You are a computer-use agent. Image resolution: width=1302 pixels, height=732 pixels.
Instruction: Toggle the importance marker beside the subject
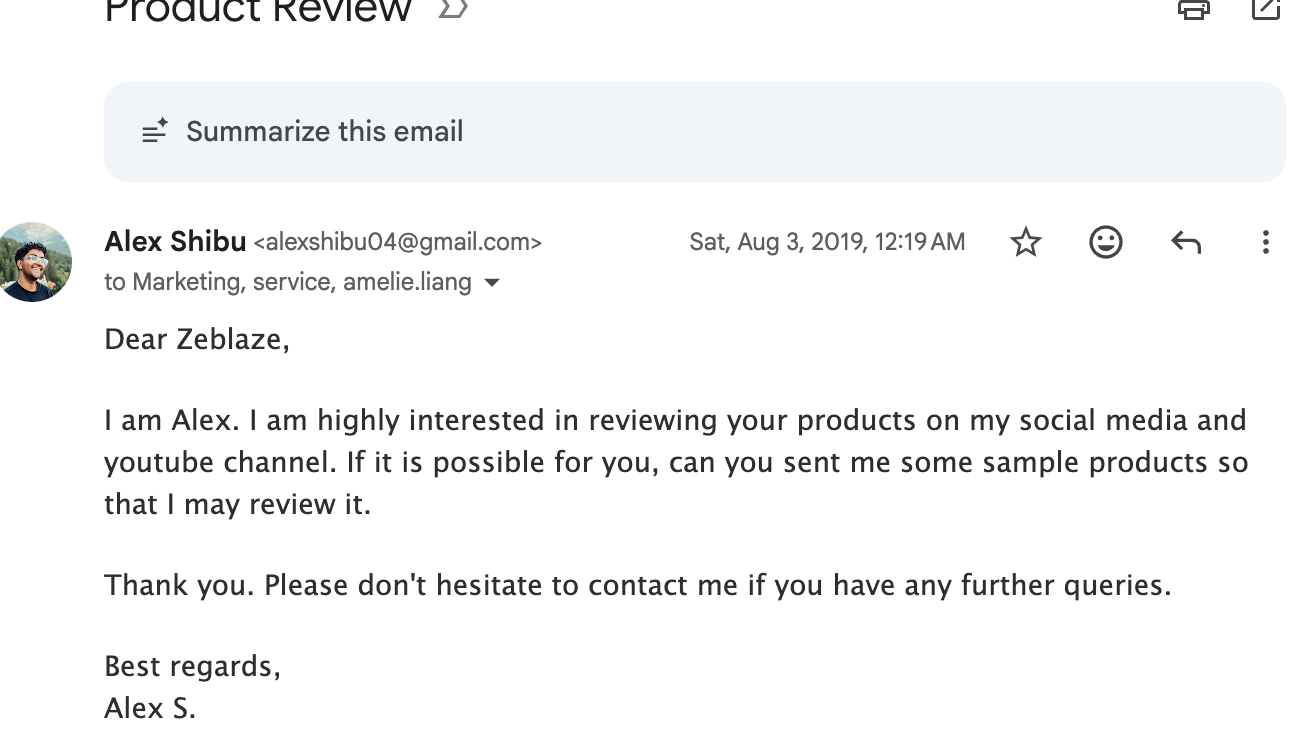(453, 9)
